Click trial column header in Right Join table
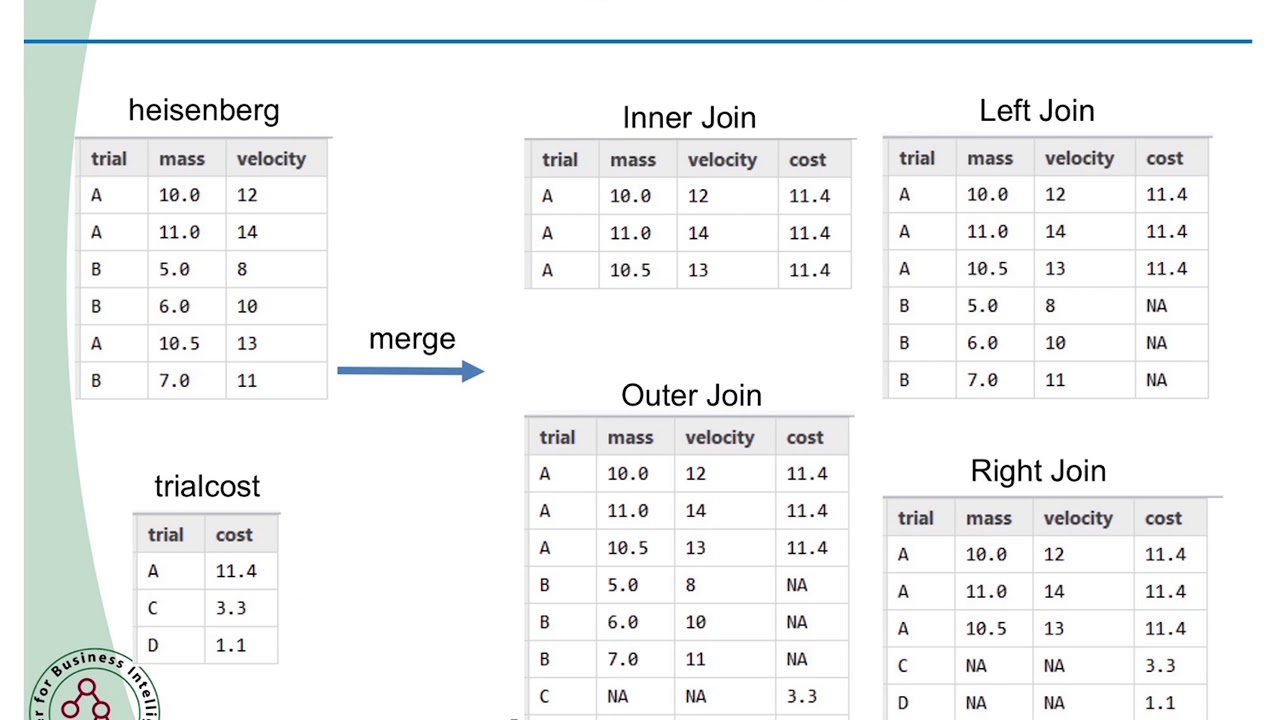1280x720 pixels. click(915, 518)
